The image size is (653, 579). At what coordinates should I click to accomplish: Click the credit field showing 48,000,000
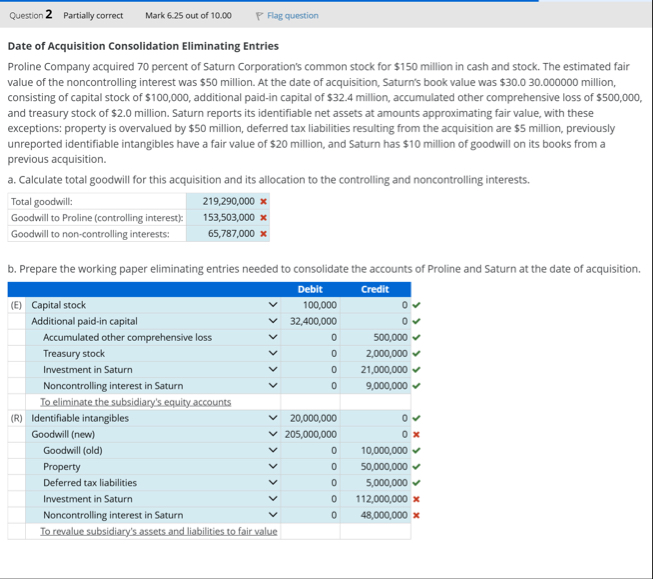point(375,515)
